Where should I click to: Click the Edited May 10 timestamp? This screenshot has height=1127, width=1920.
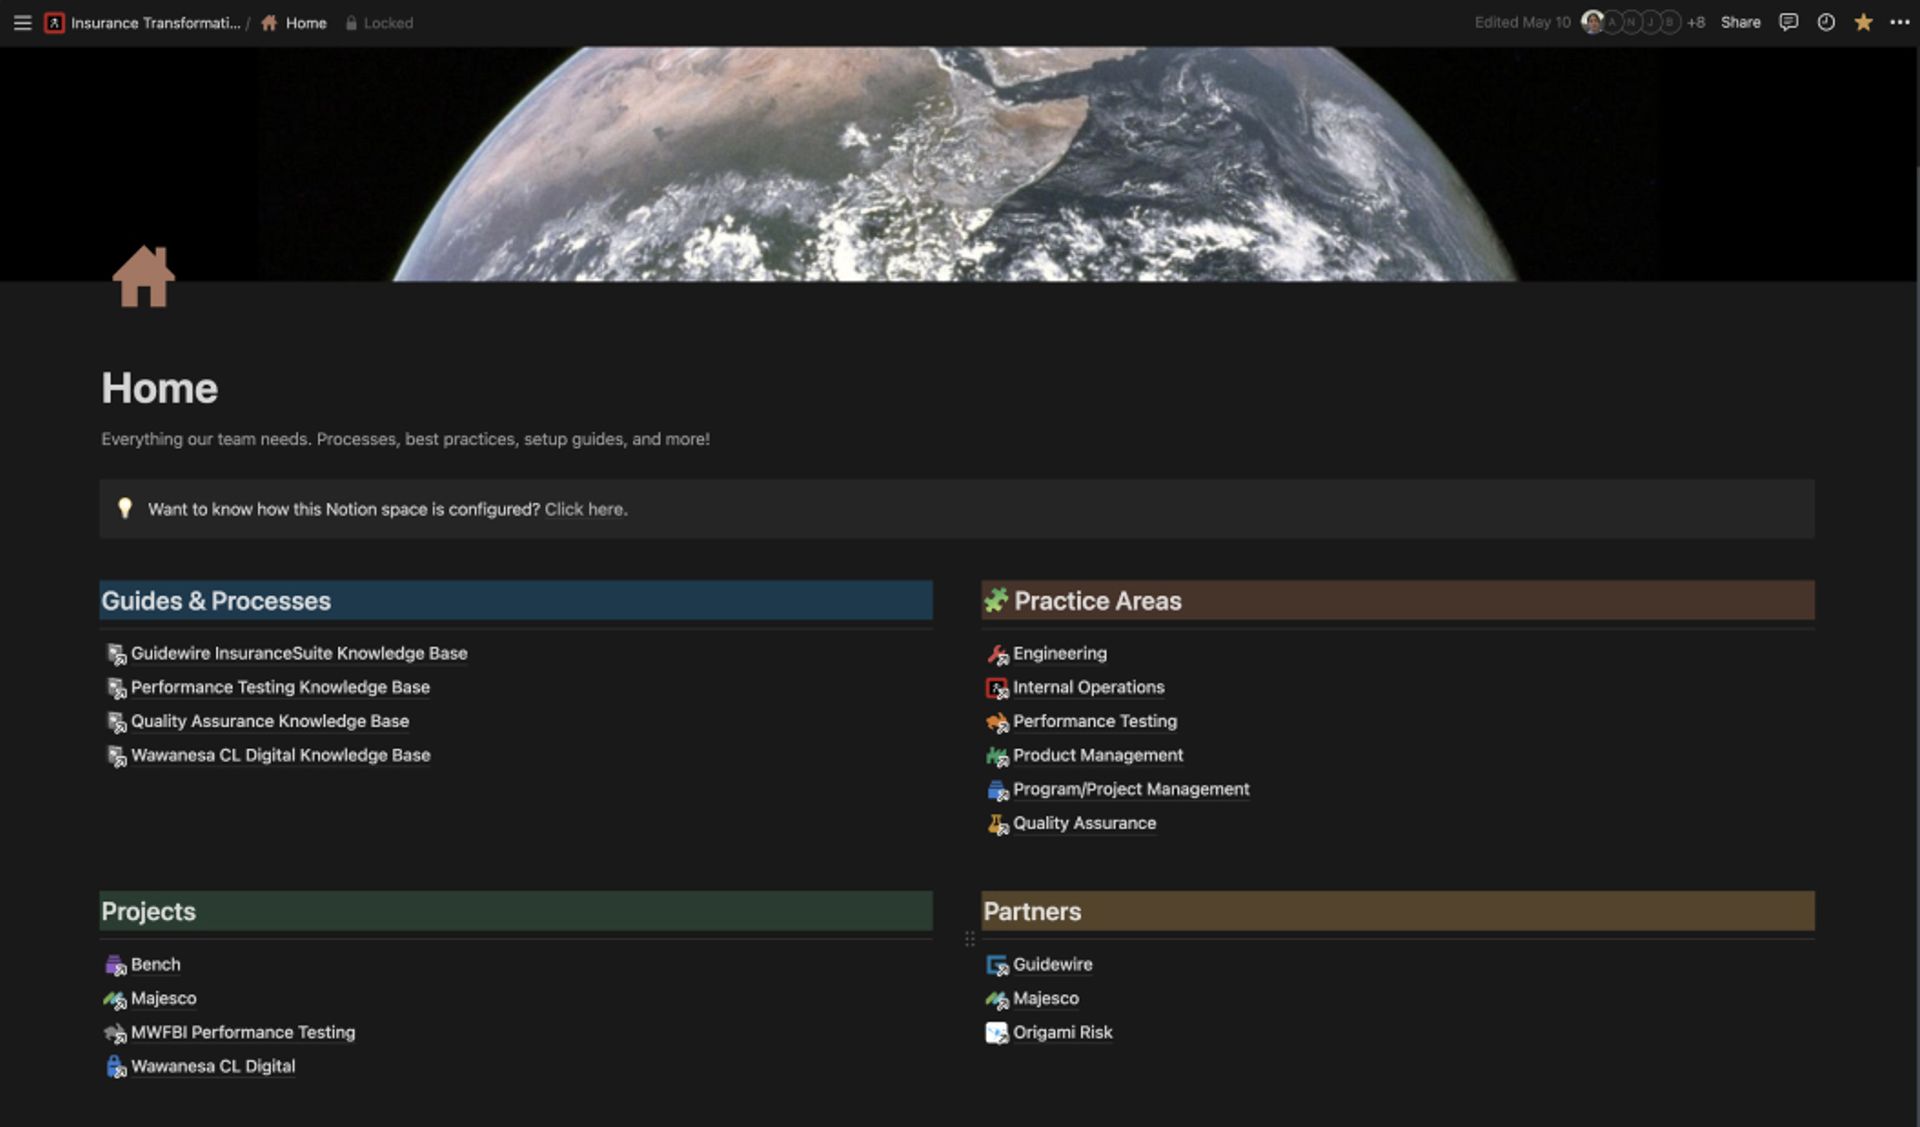coord(1522,22)
